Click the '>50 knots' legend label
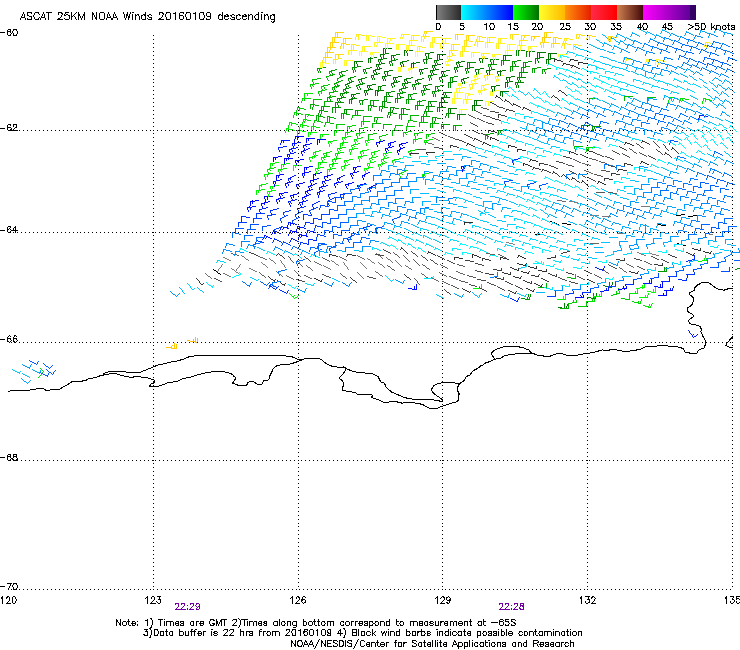 [x=711, y=27]
